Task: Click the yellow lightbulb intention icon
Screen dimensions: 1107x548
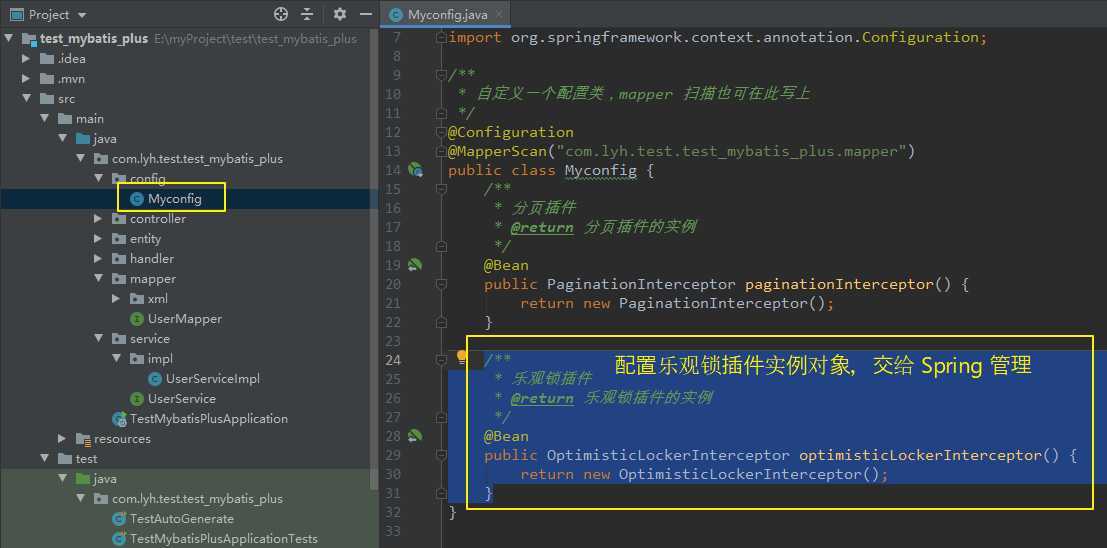Action: 462,357
